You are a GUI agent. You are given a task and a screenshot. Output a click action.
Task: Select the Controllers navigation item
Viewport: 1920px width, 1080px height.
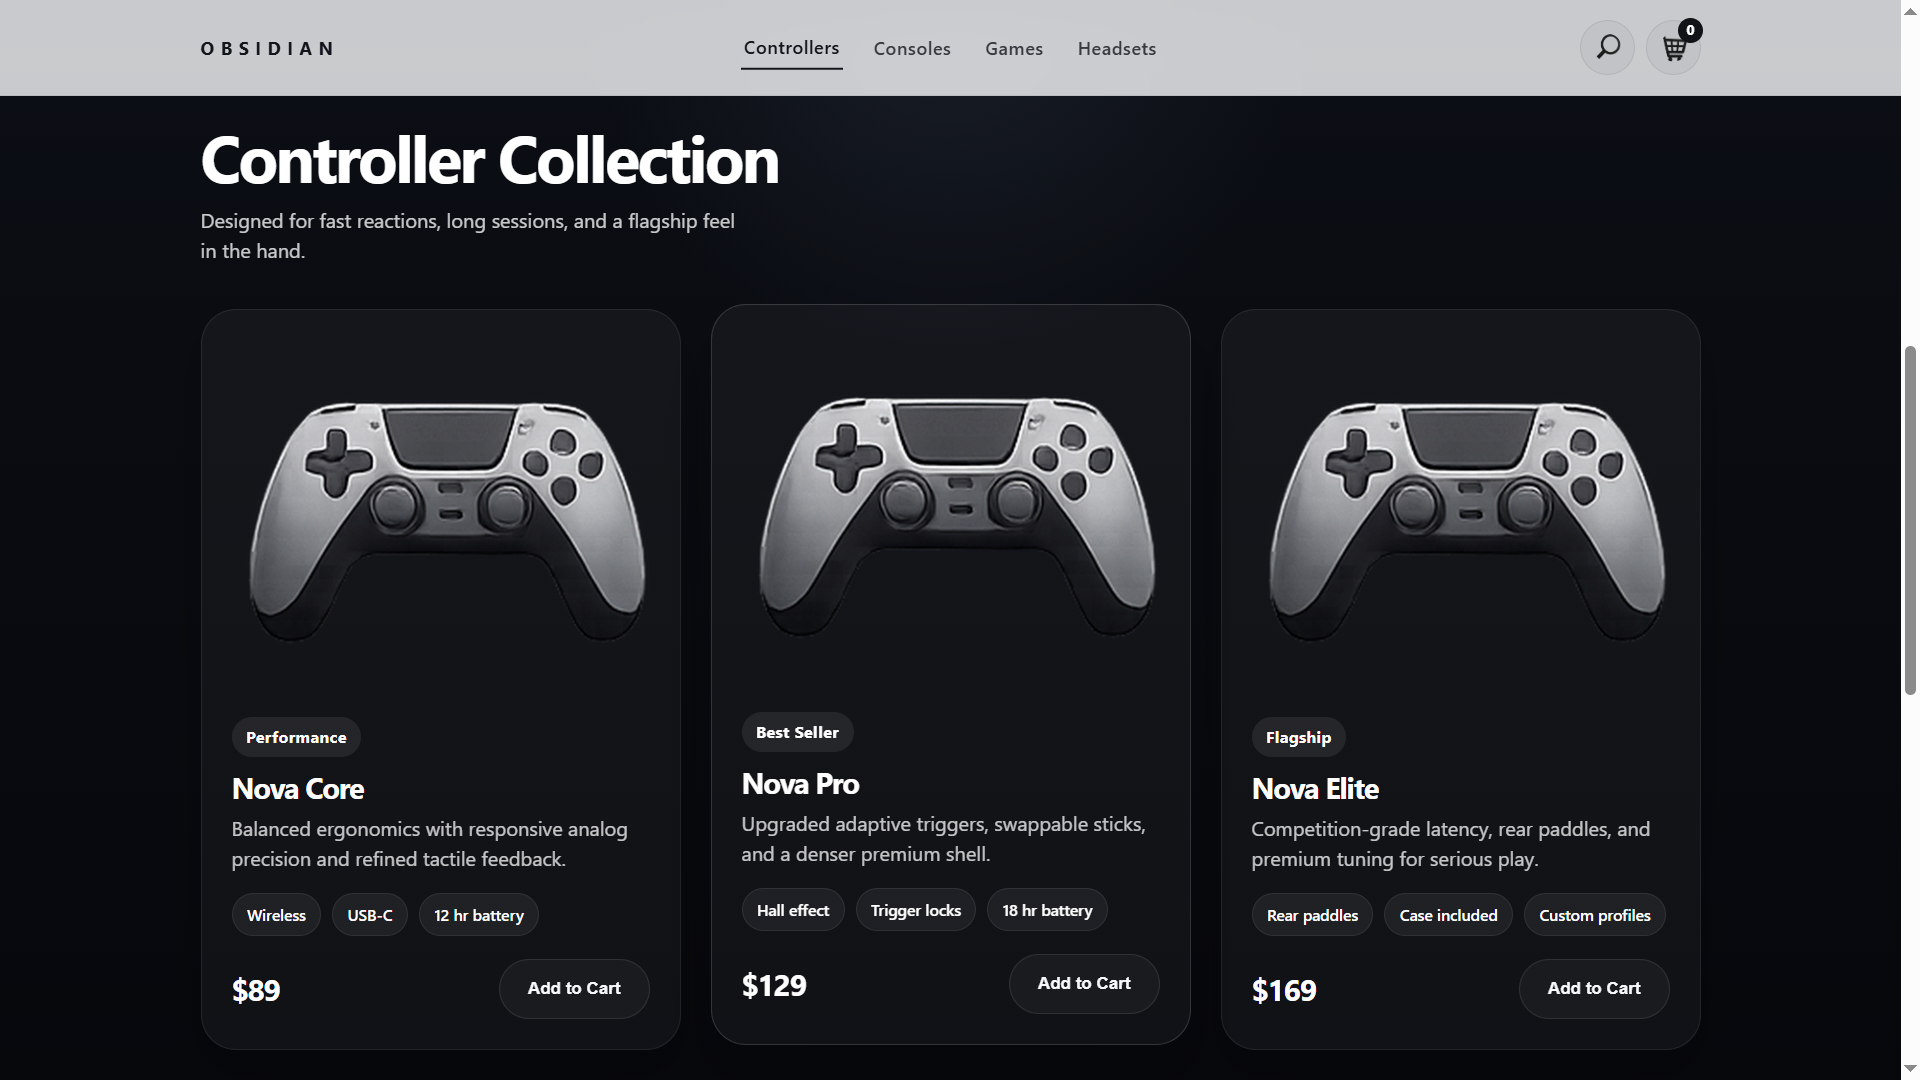click(791, 47)
